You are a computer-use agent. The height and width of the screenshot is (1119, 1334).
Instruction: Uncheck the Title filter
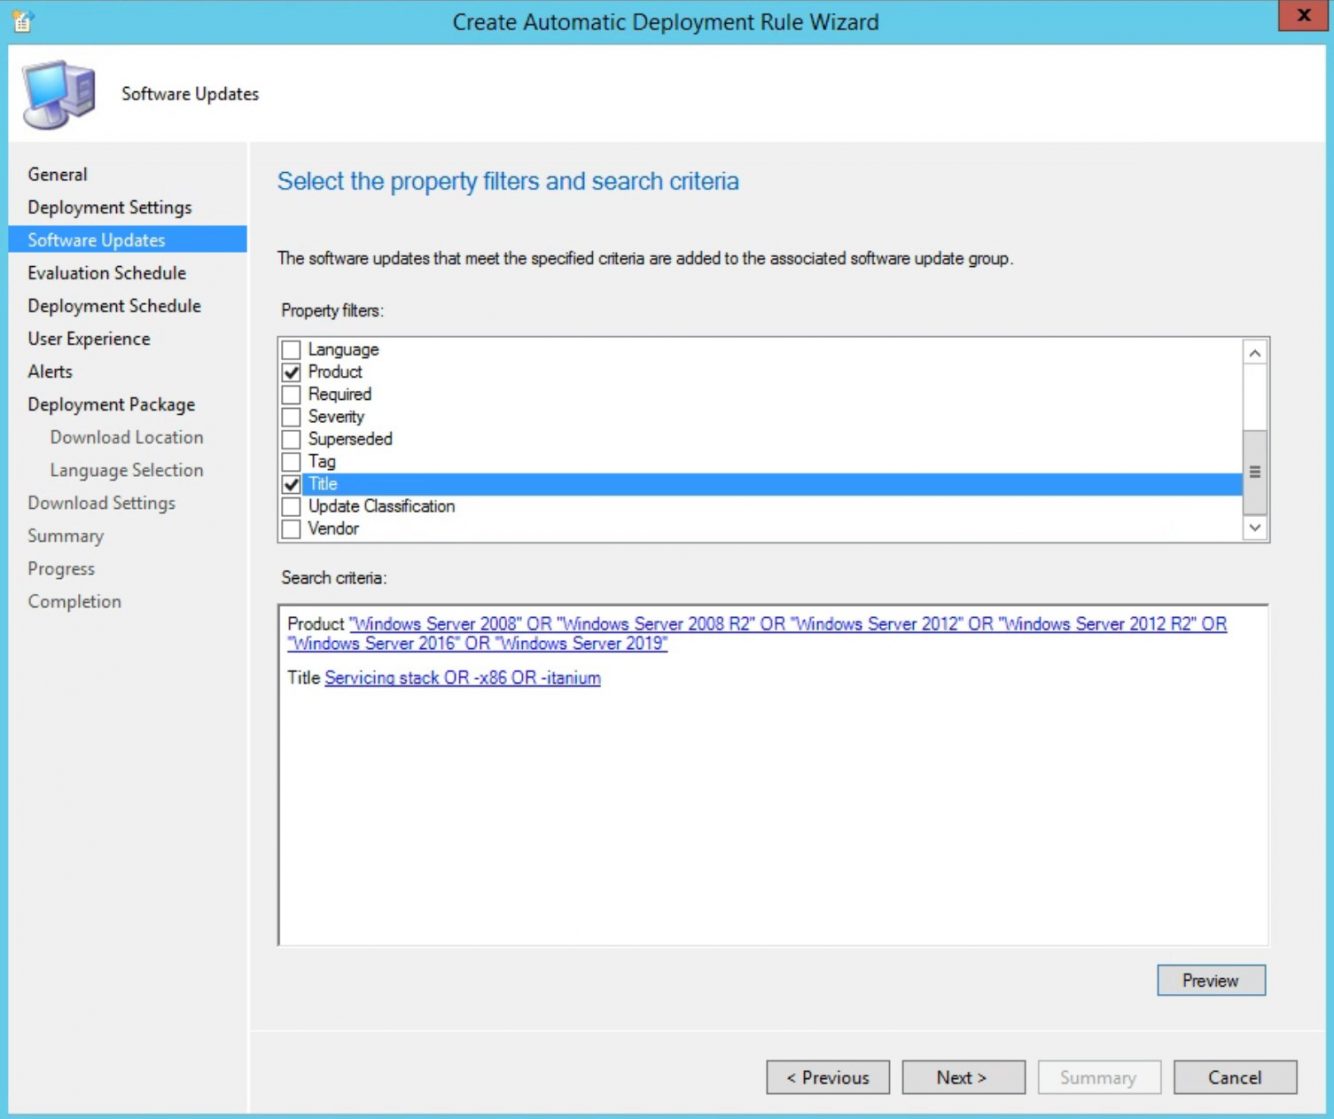click(x=291, y=483)
